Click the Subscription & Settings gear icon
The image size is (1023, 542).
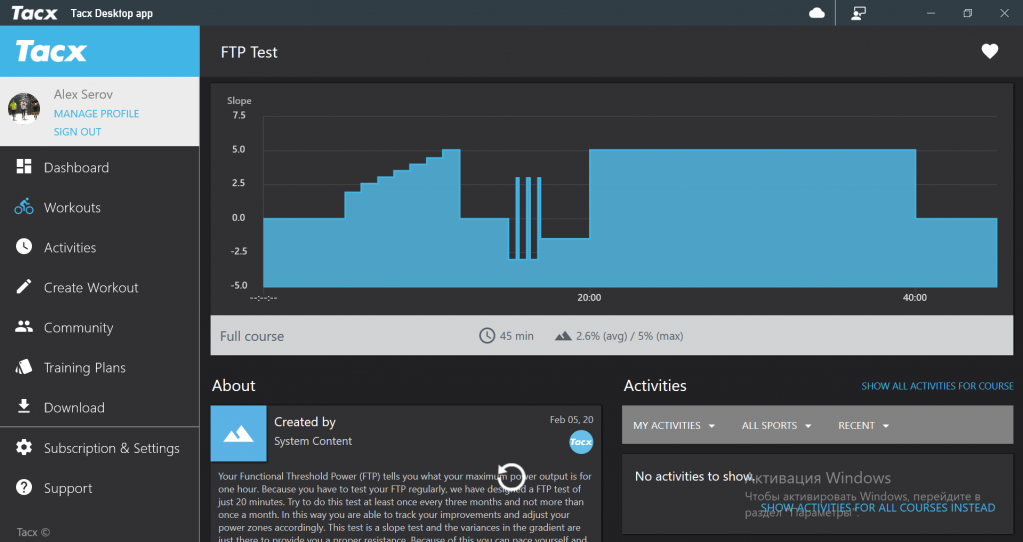click(23, 447)
